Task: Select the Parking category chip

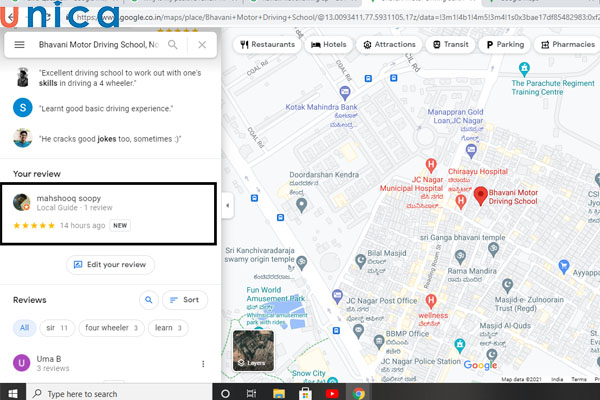Action: tap(505, 44)
